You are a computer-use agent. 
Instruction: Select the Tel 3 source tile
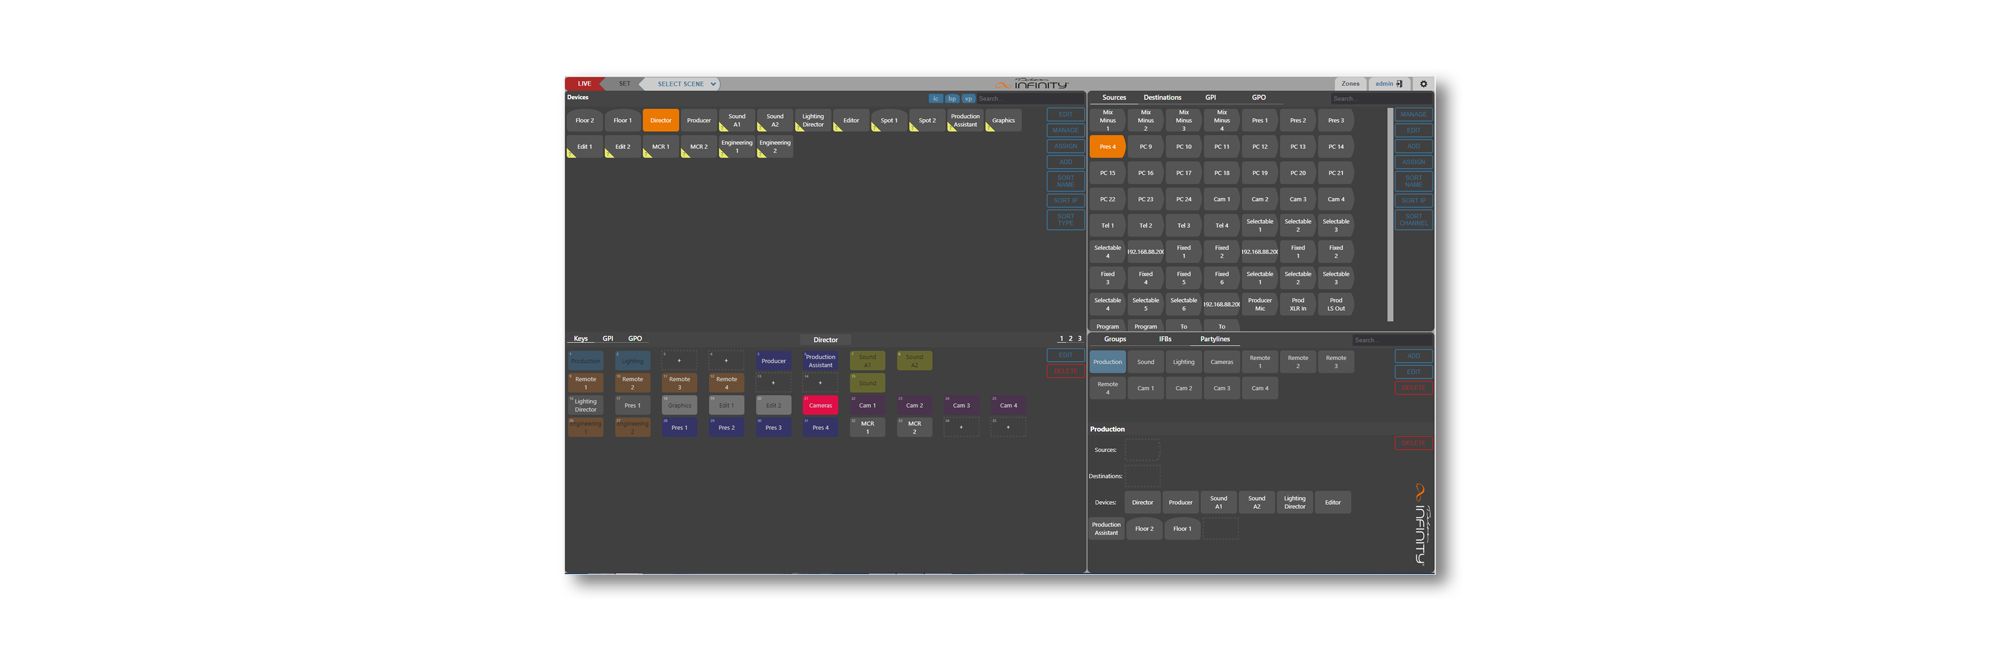click(1183, 226)
